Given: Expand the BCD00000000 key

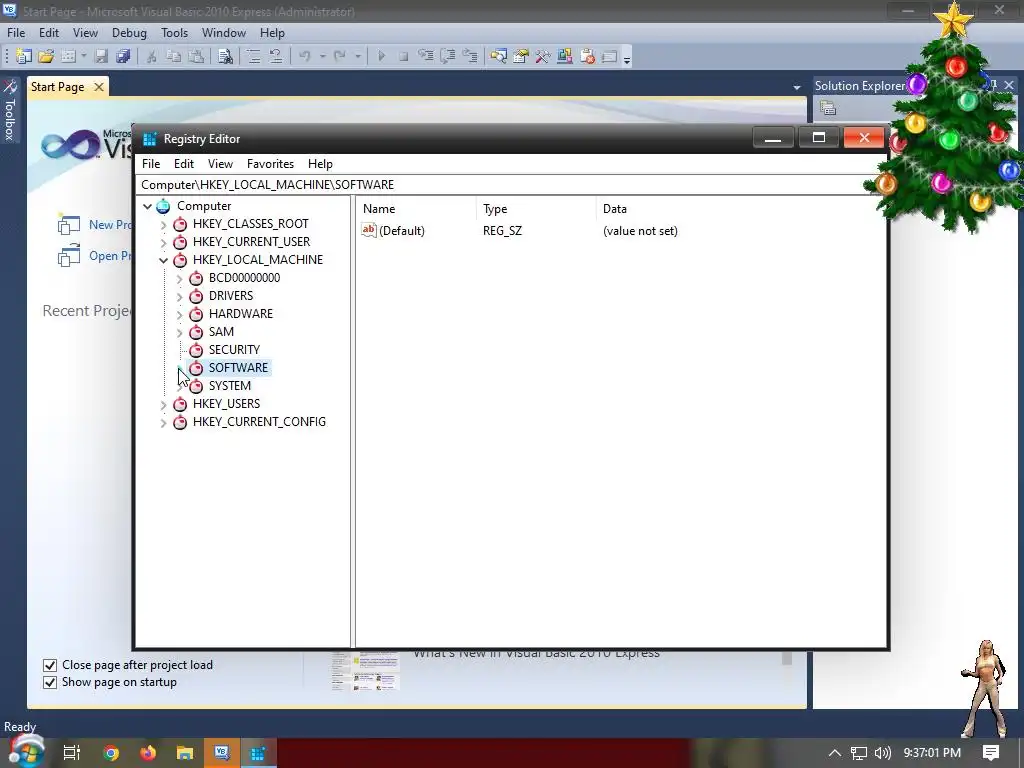Looking at the screenshot, I should click(180, 278).
